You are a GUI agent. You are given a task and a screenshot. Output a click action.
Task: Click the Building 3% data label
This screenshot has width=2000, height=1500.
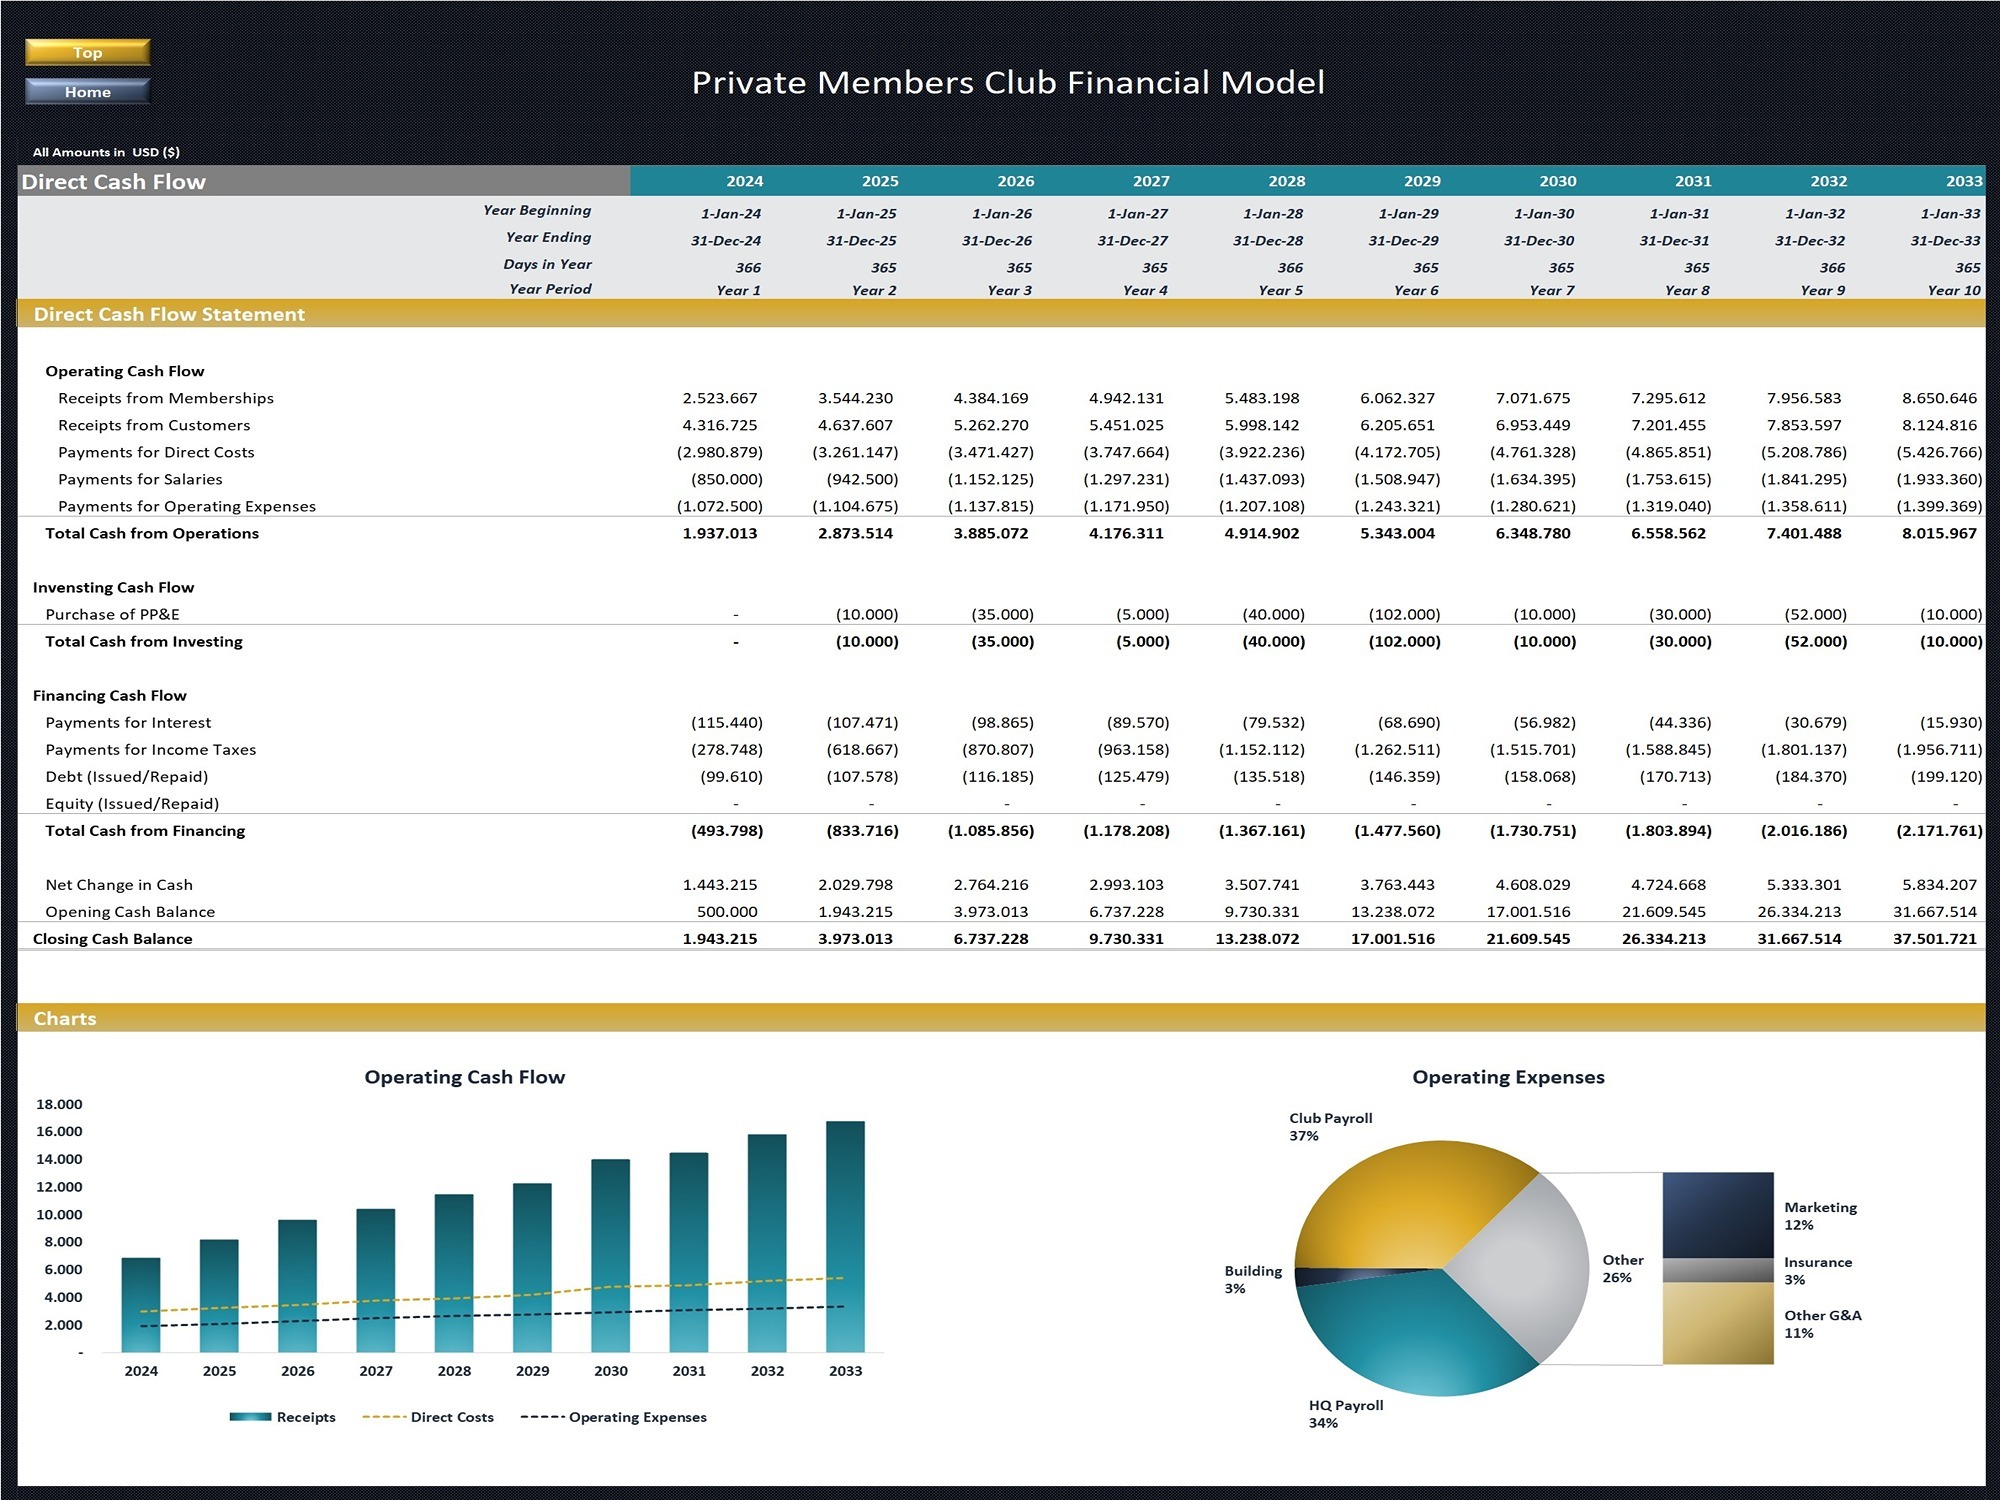(1253, 1279)
